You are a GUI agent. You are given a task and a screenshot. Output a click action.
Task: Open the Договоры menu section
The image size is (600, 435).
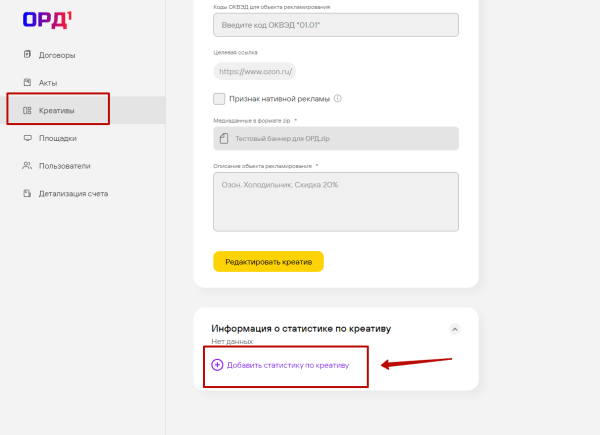tap(57, 55)
